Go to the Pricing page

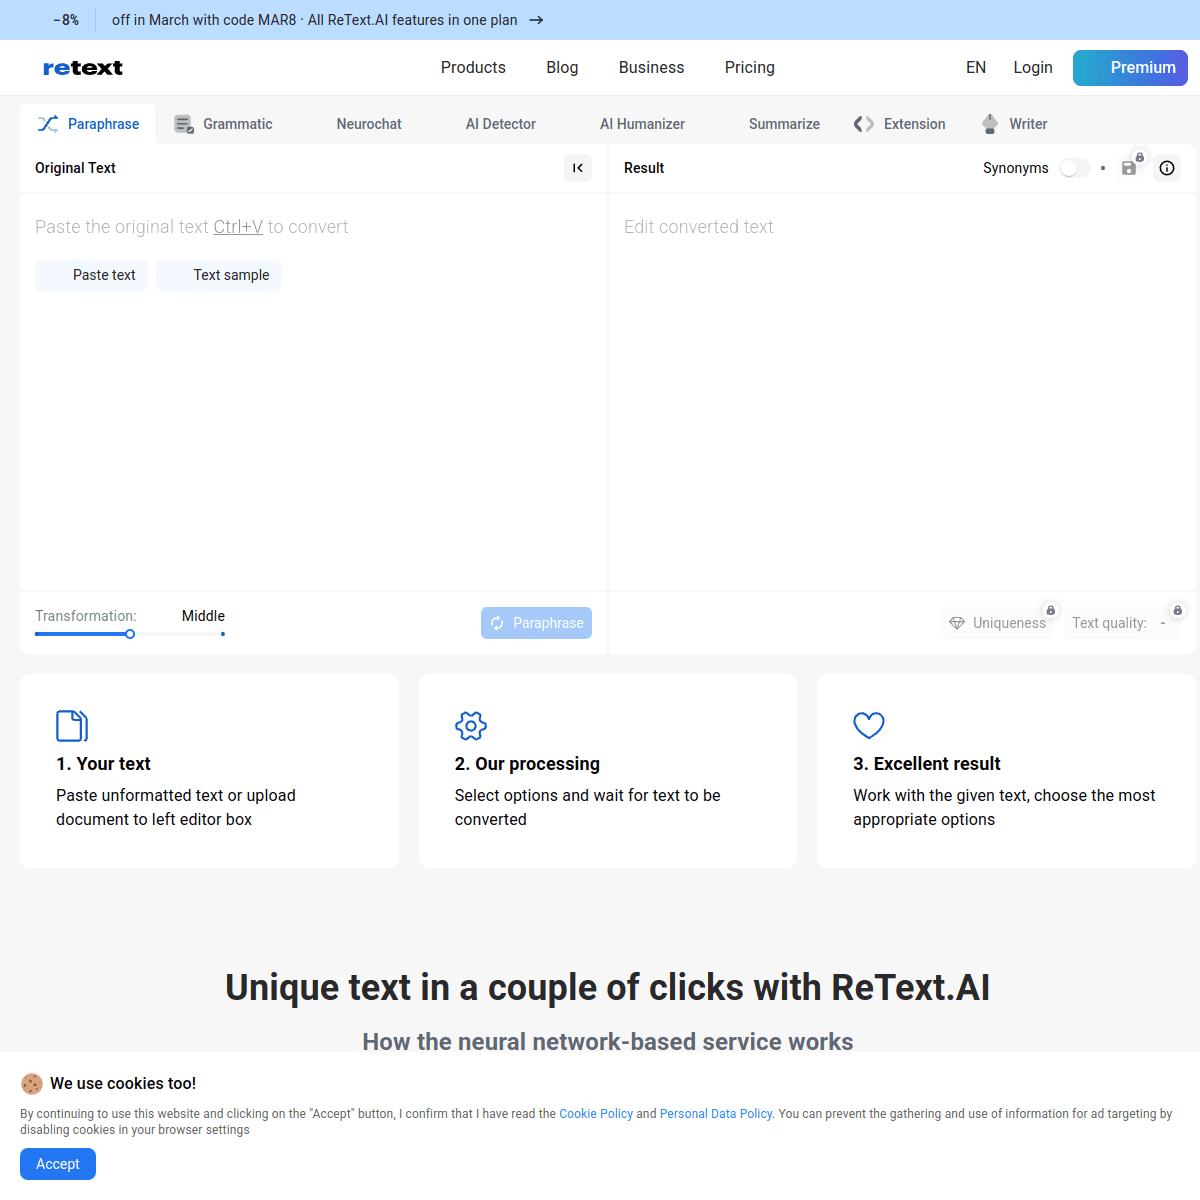pos(750,68)
